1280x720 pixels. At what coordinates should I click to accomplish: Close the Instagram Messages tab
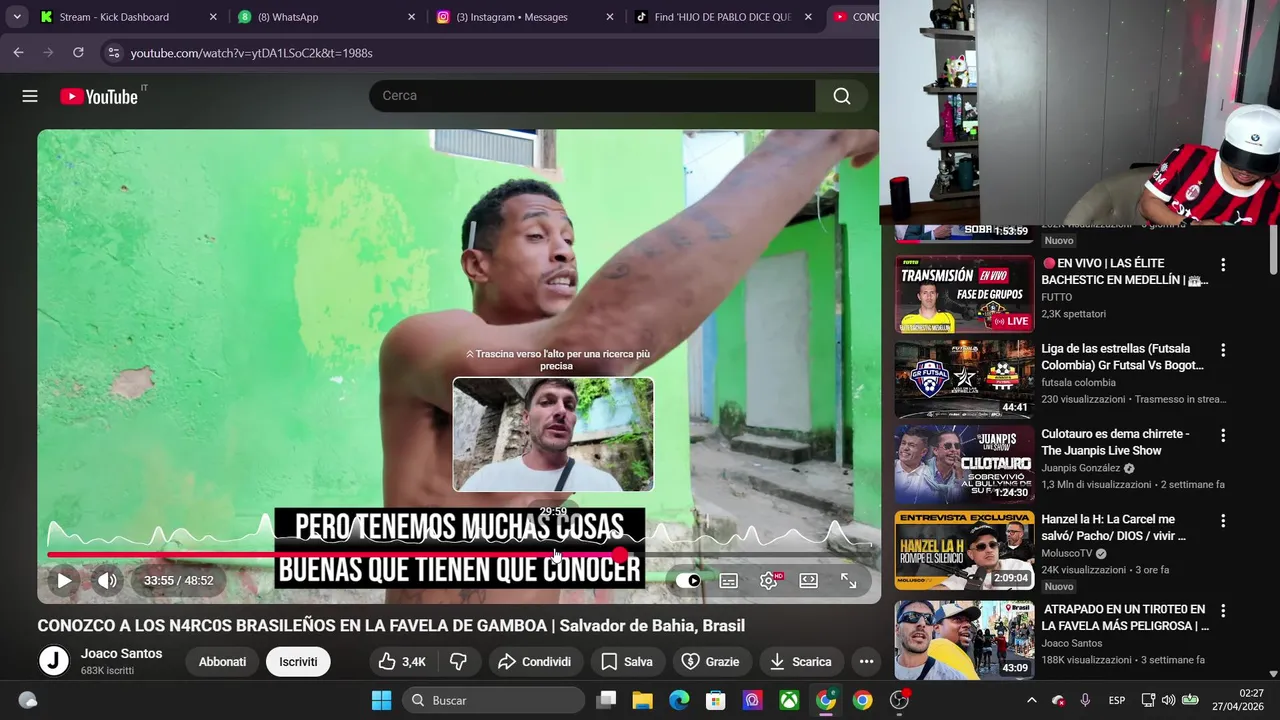(610, 17)
